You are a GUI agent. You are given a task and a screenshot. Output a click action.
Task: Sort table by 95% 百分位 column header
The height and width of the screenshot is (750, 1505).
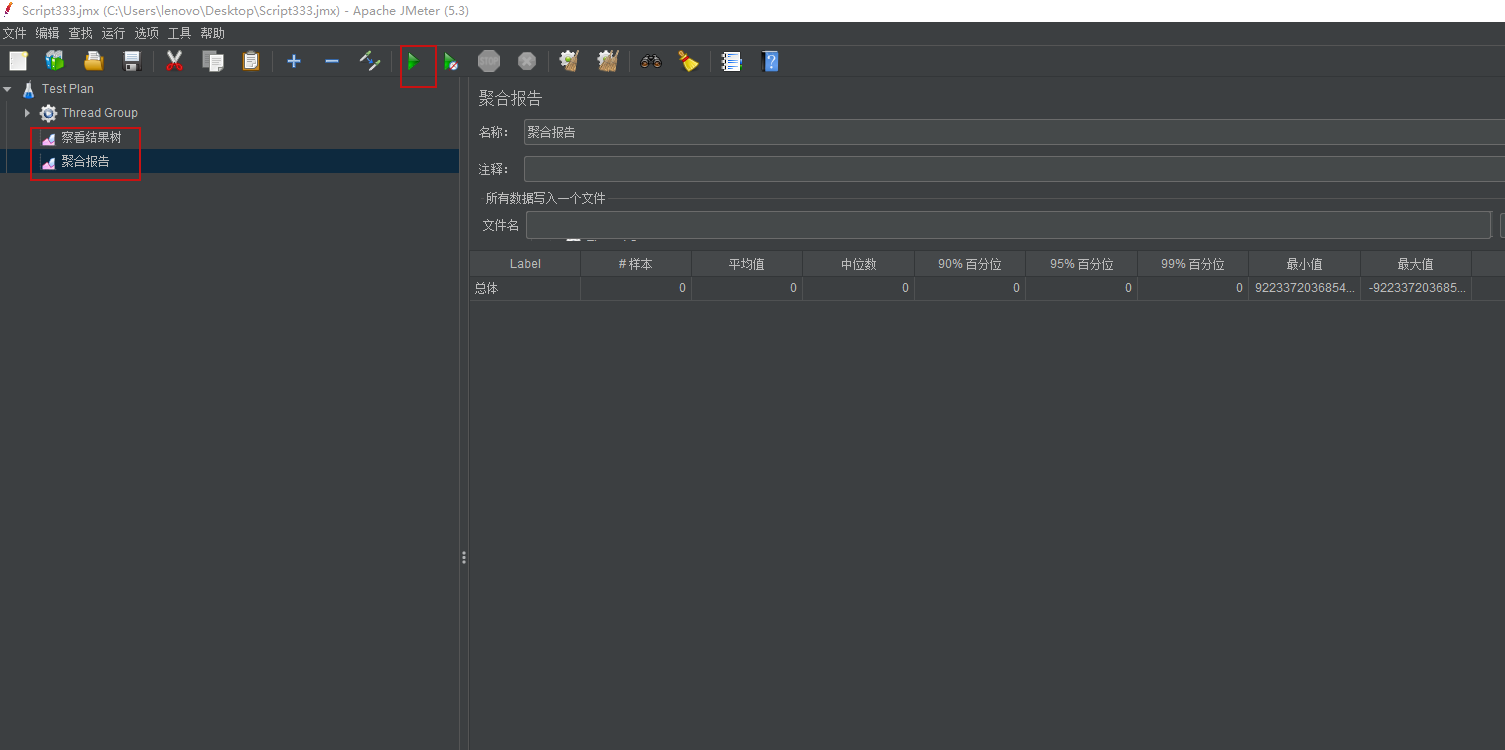[1081, 264]
